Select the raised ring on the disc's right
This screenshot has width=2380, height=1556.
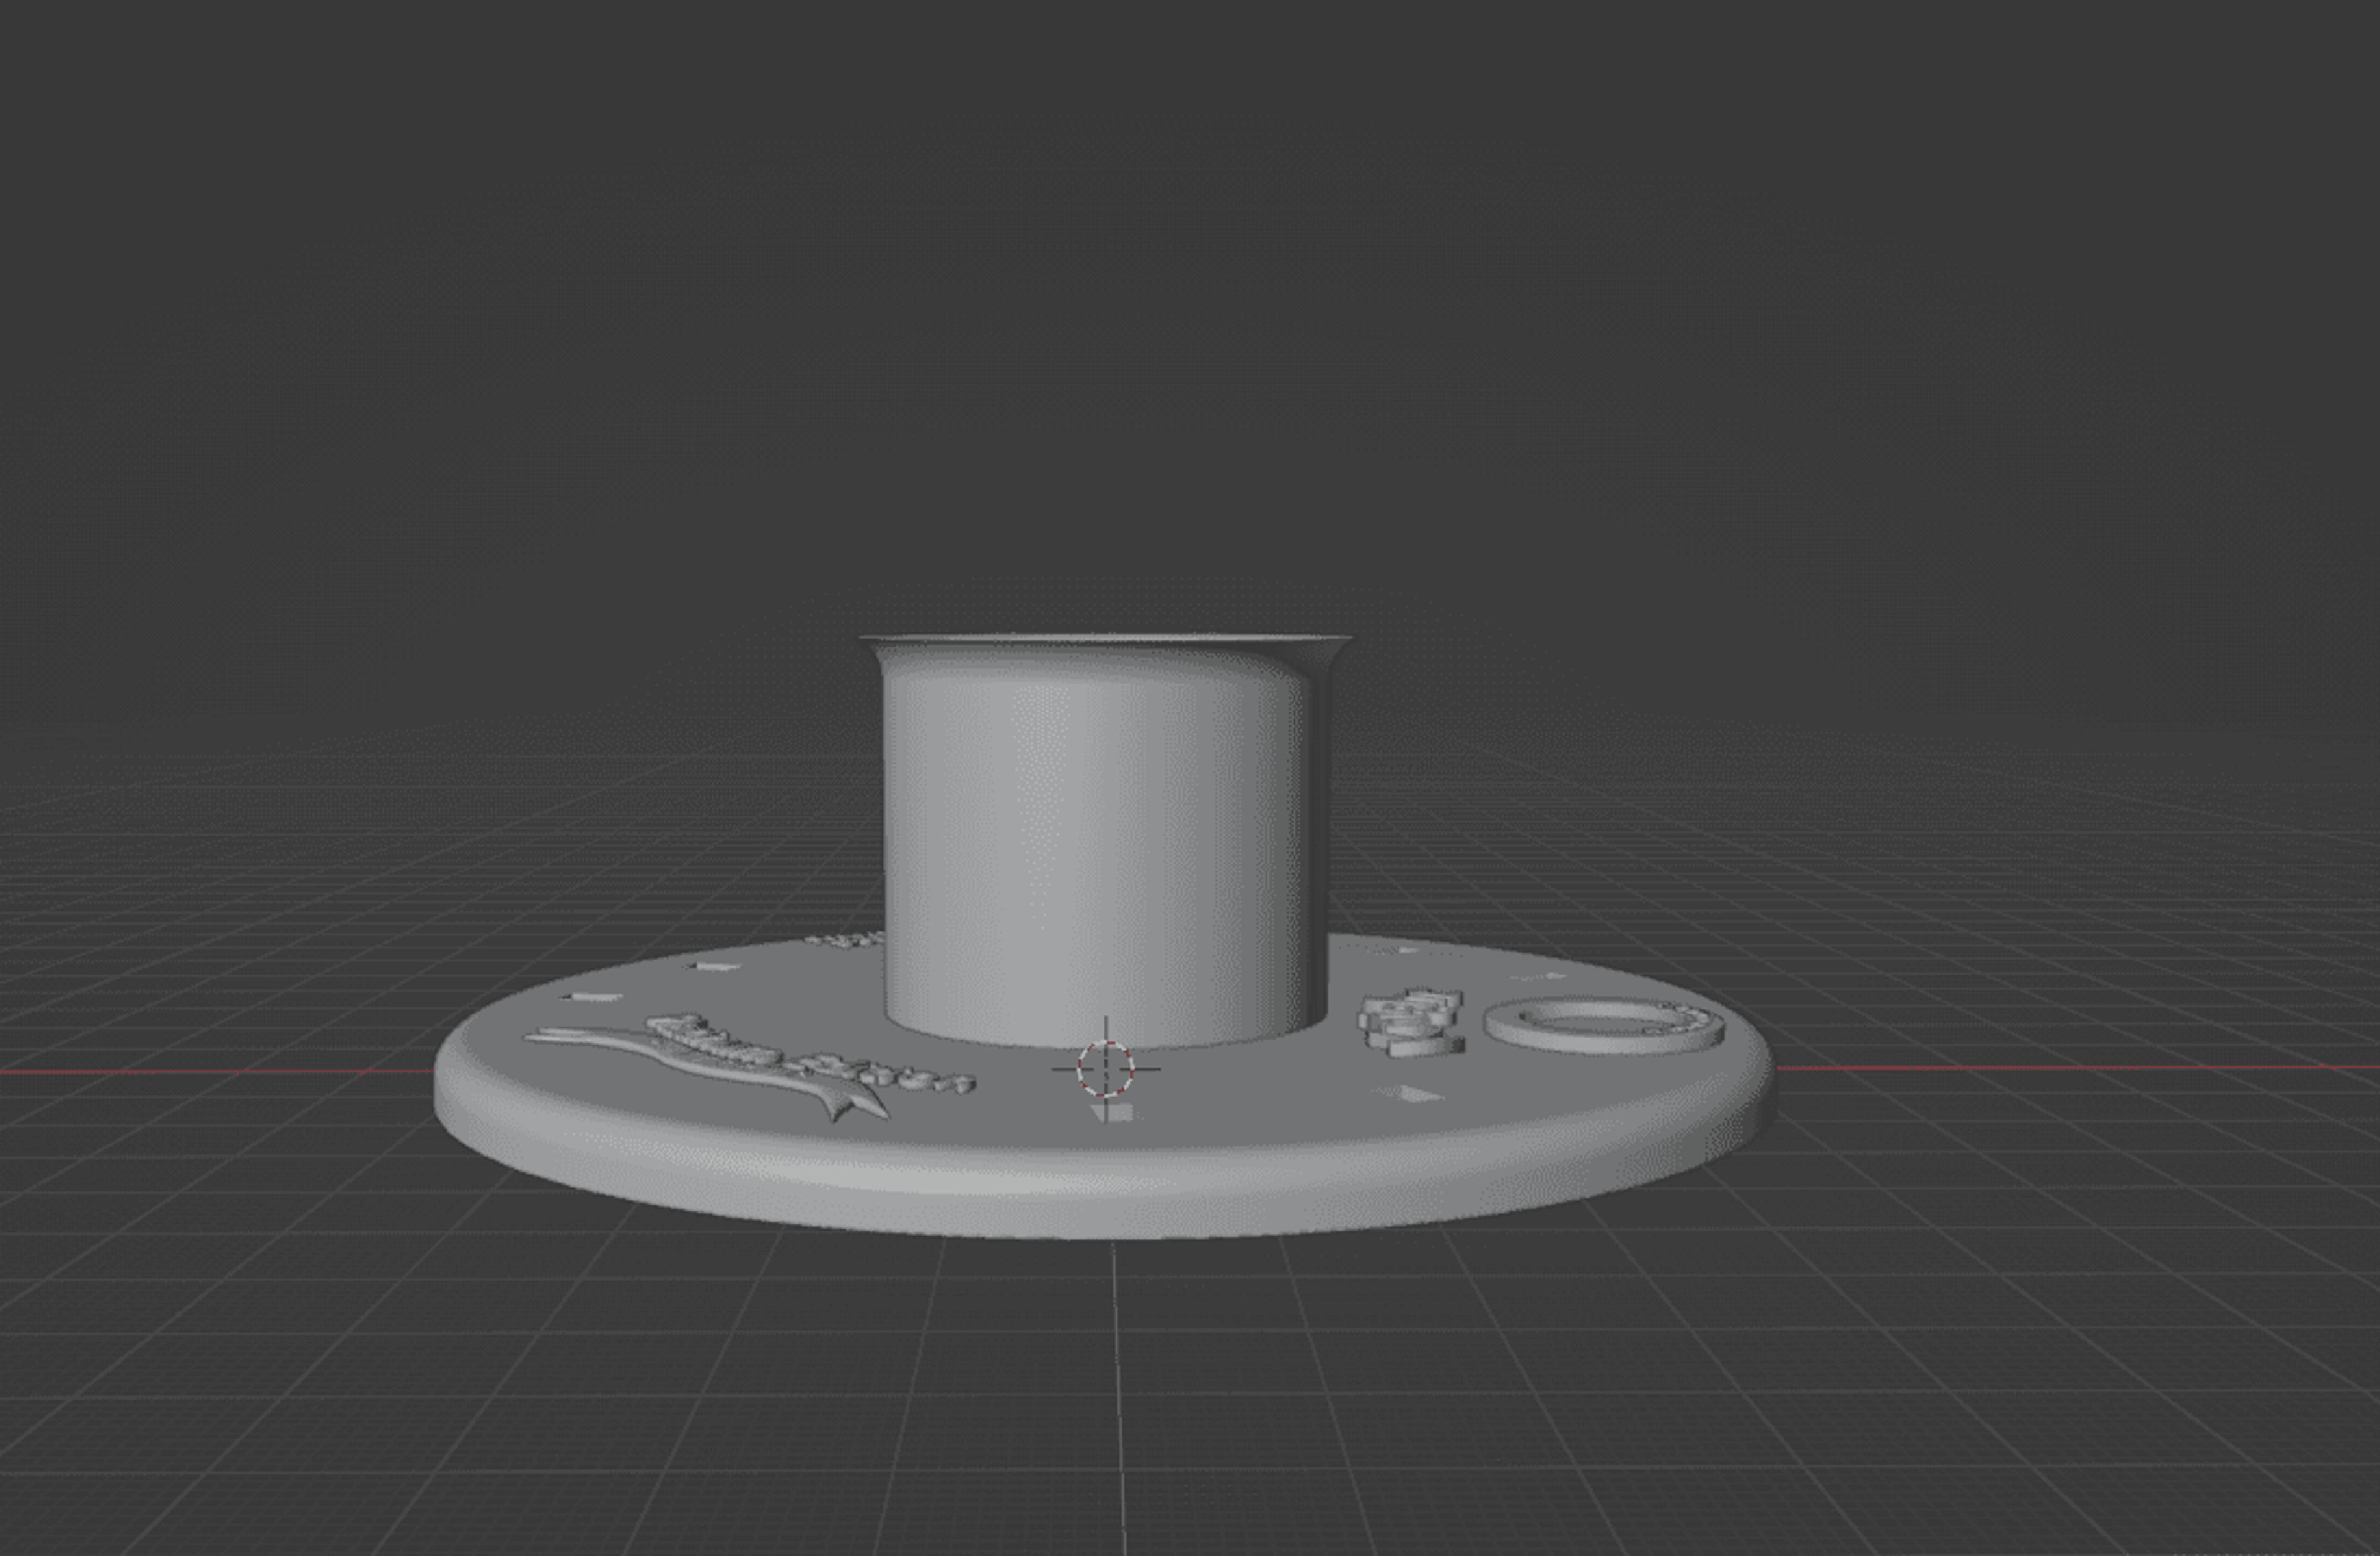tap(1604, 1025)
